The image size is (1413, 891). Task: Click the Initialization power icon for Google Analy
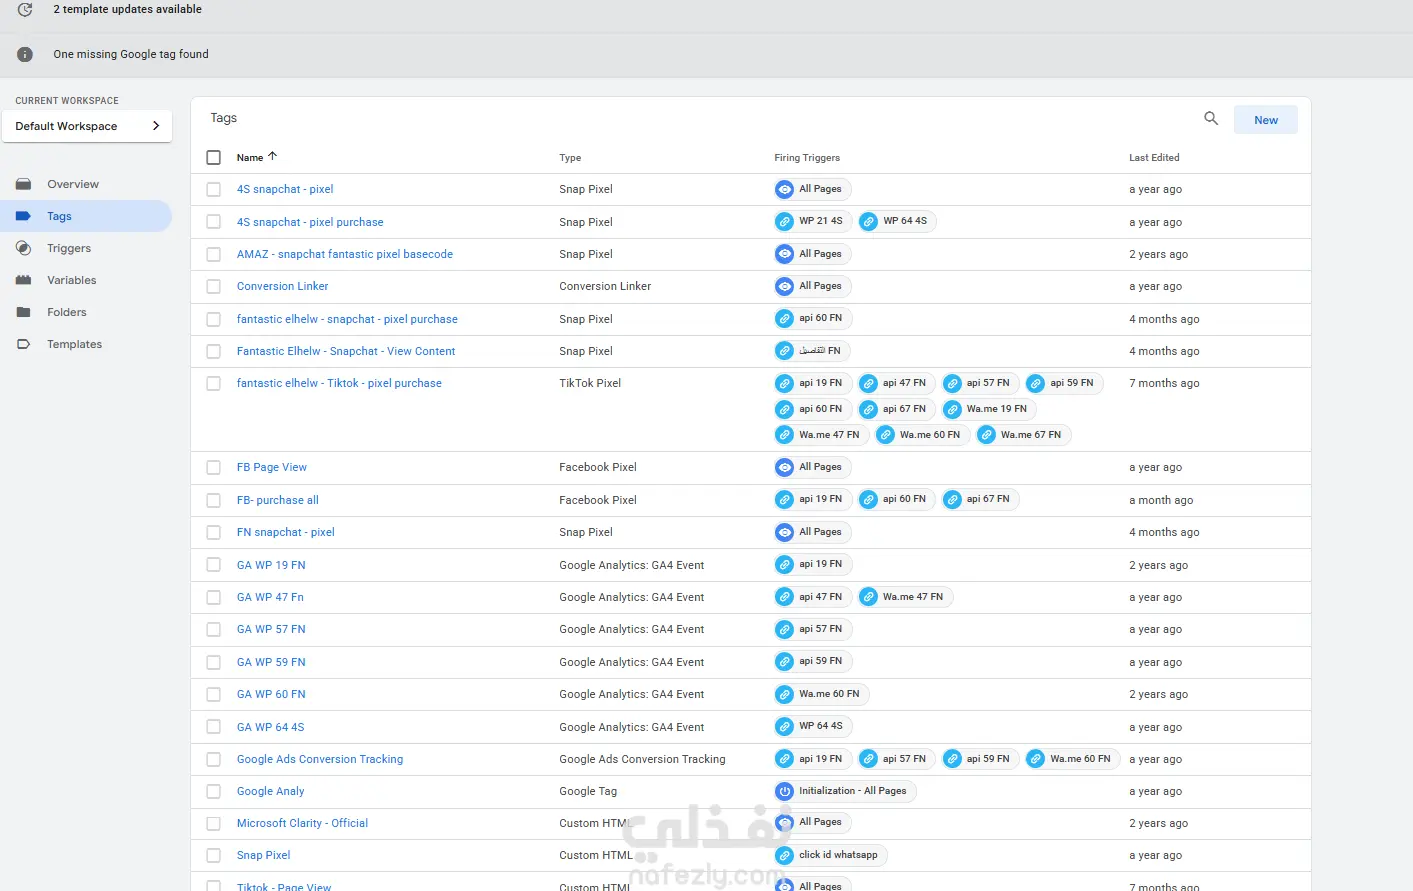click(x=785, y=792)
